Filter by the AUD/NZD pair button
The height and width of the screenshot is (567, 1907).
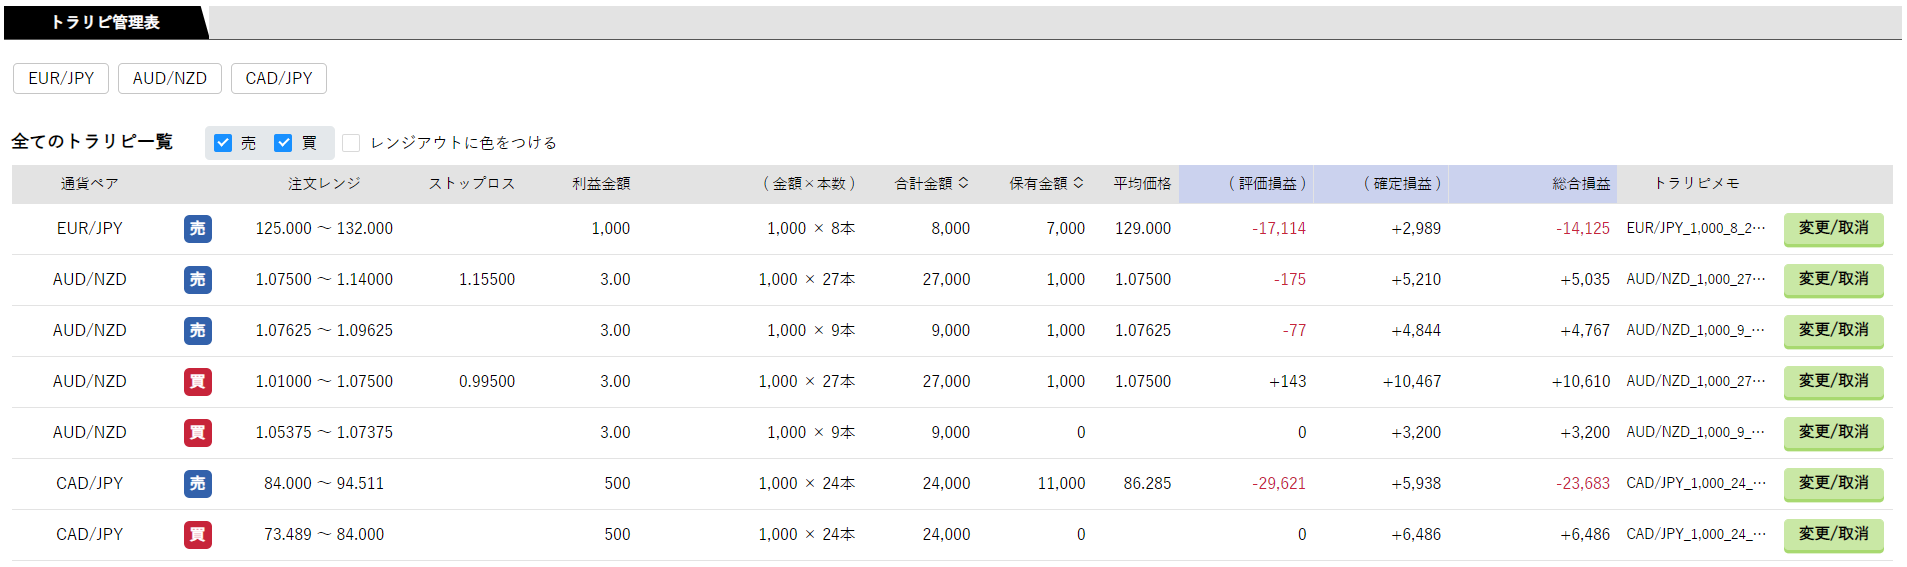pos(170,78)
